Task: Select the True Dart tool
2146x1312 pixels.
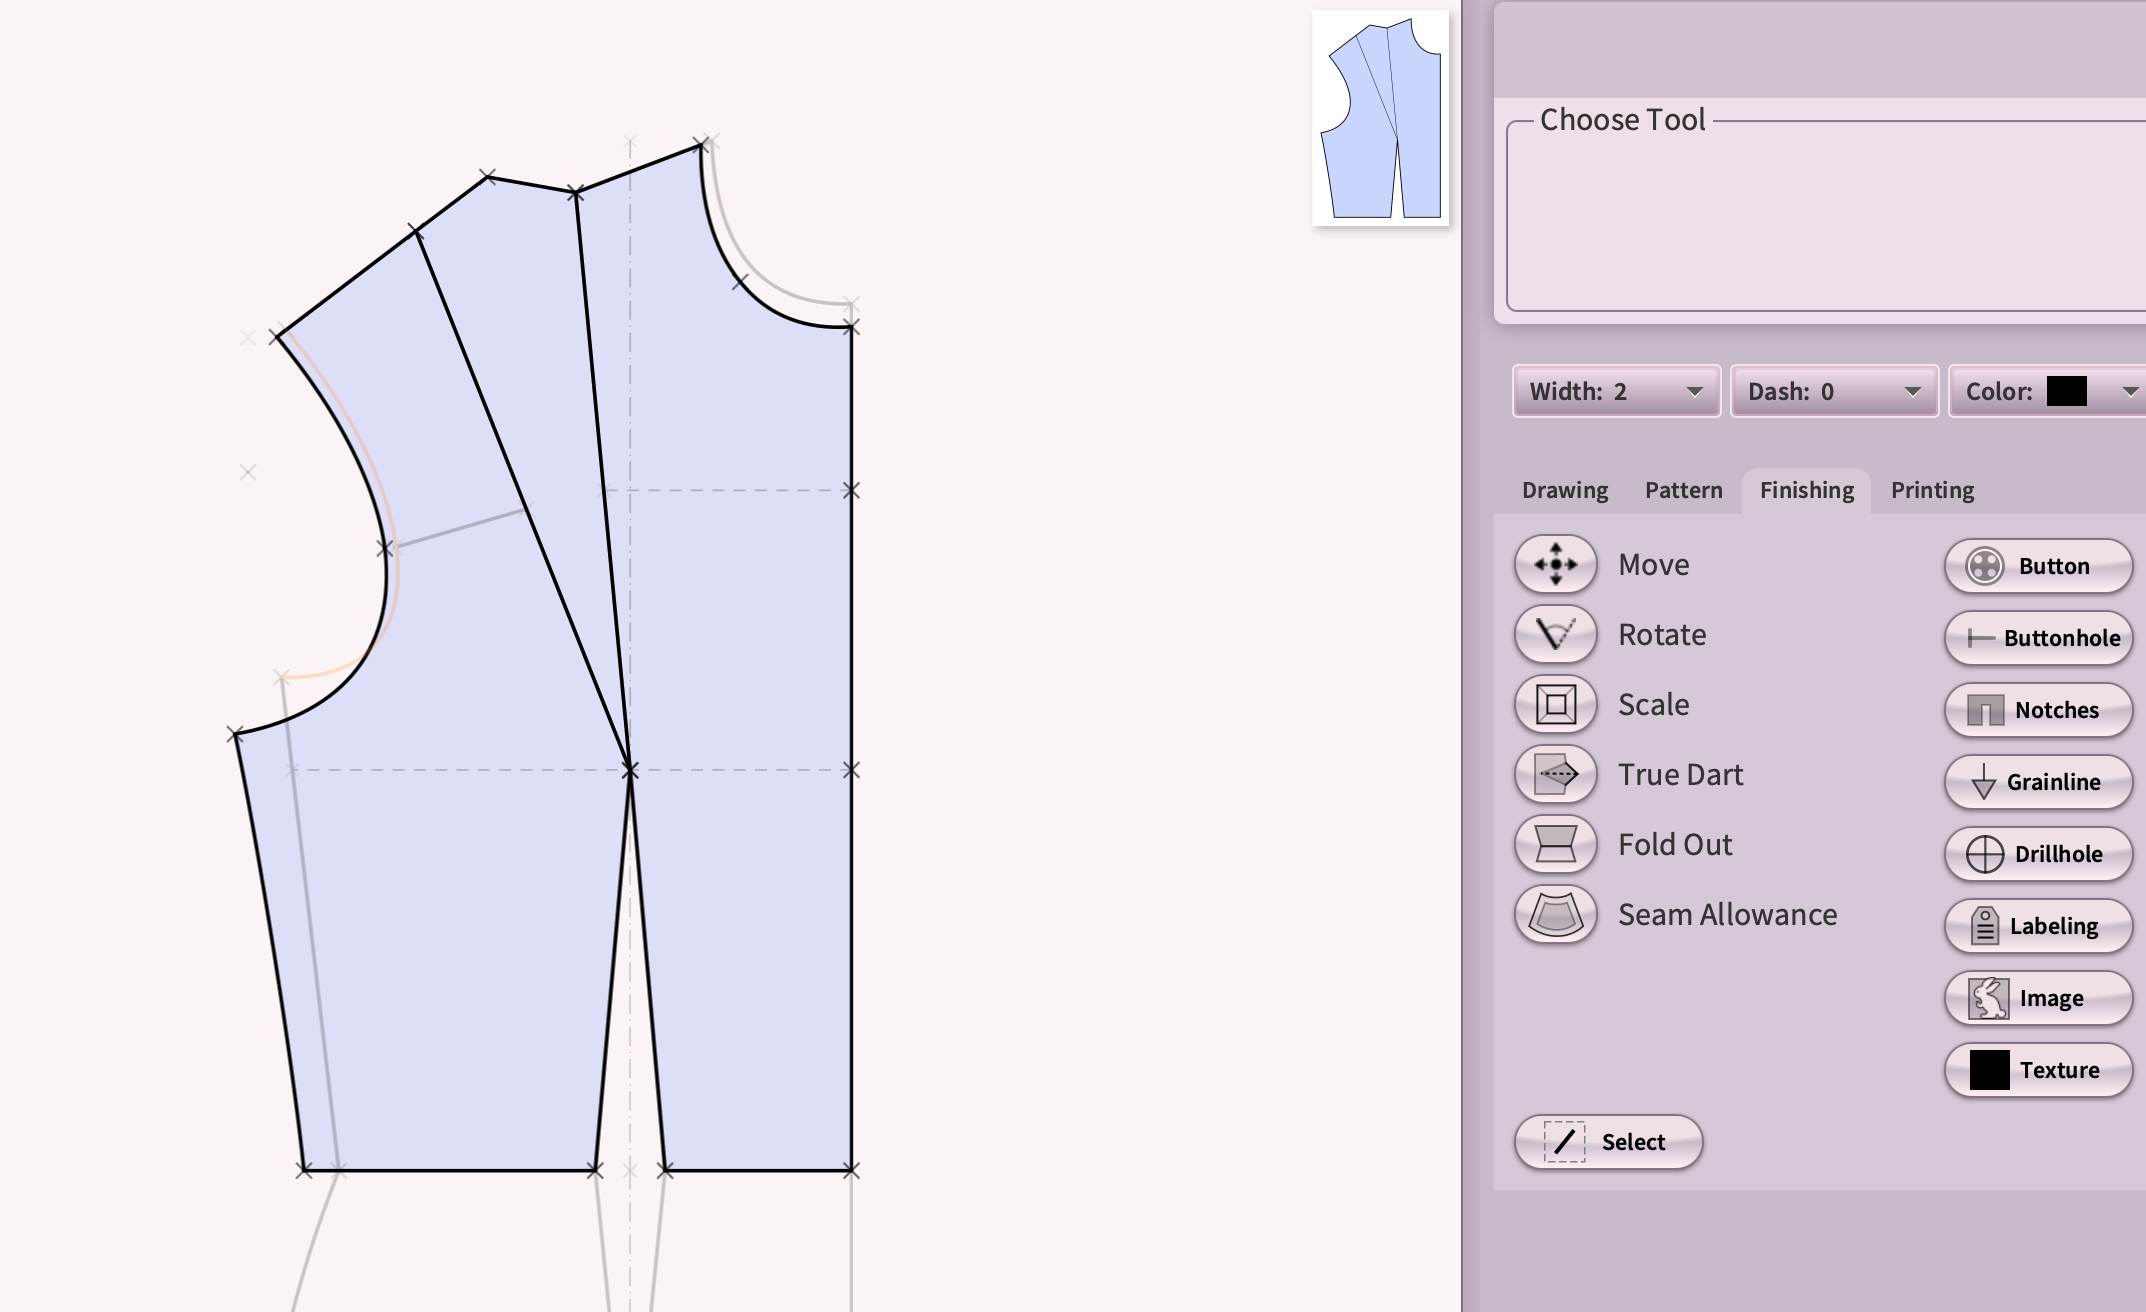Action: 1556,774
